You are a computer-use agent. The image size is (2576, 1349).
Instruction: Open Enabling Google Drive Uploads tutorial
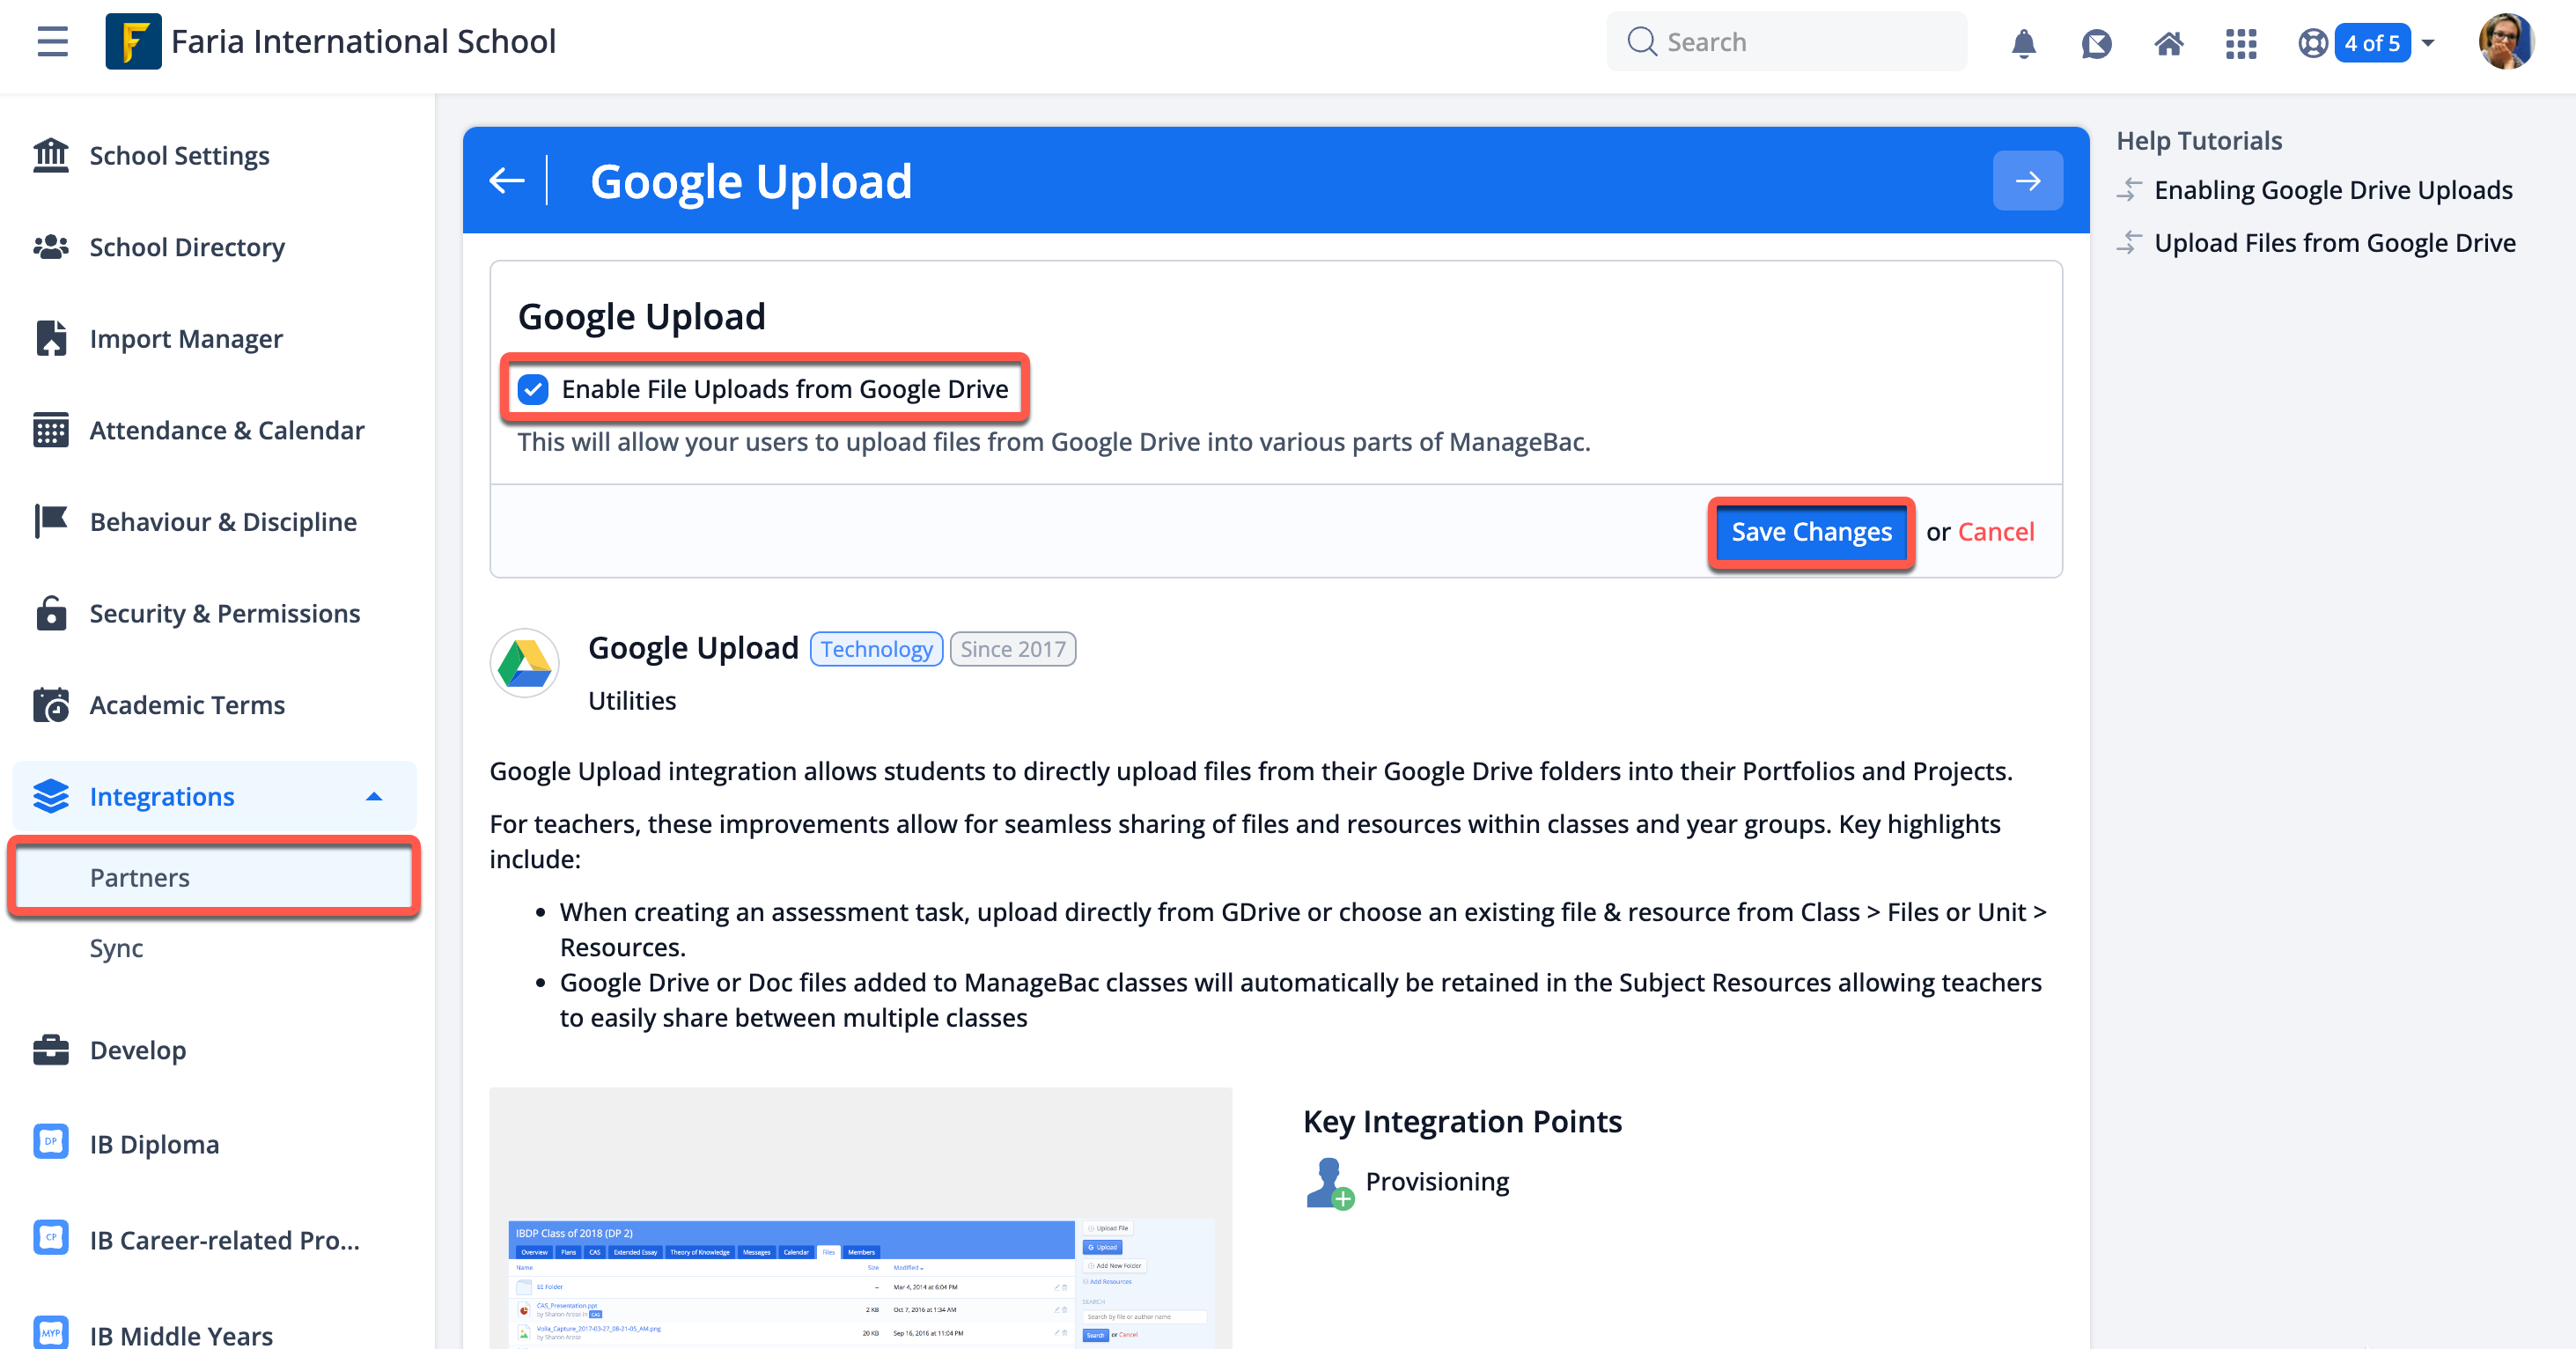[2332, 190]
